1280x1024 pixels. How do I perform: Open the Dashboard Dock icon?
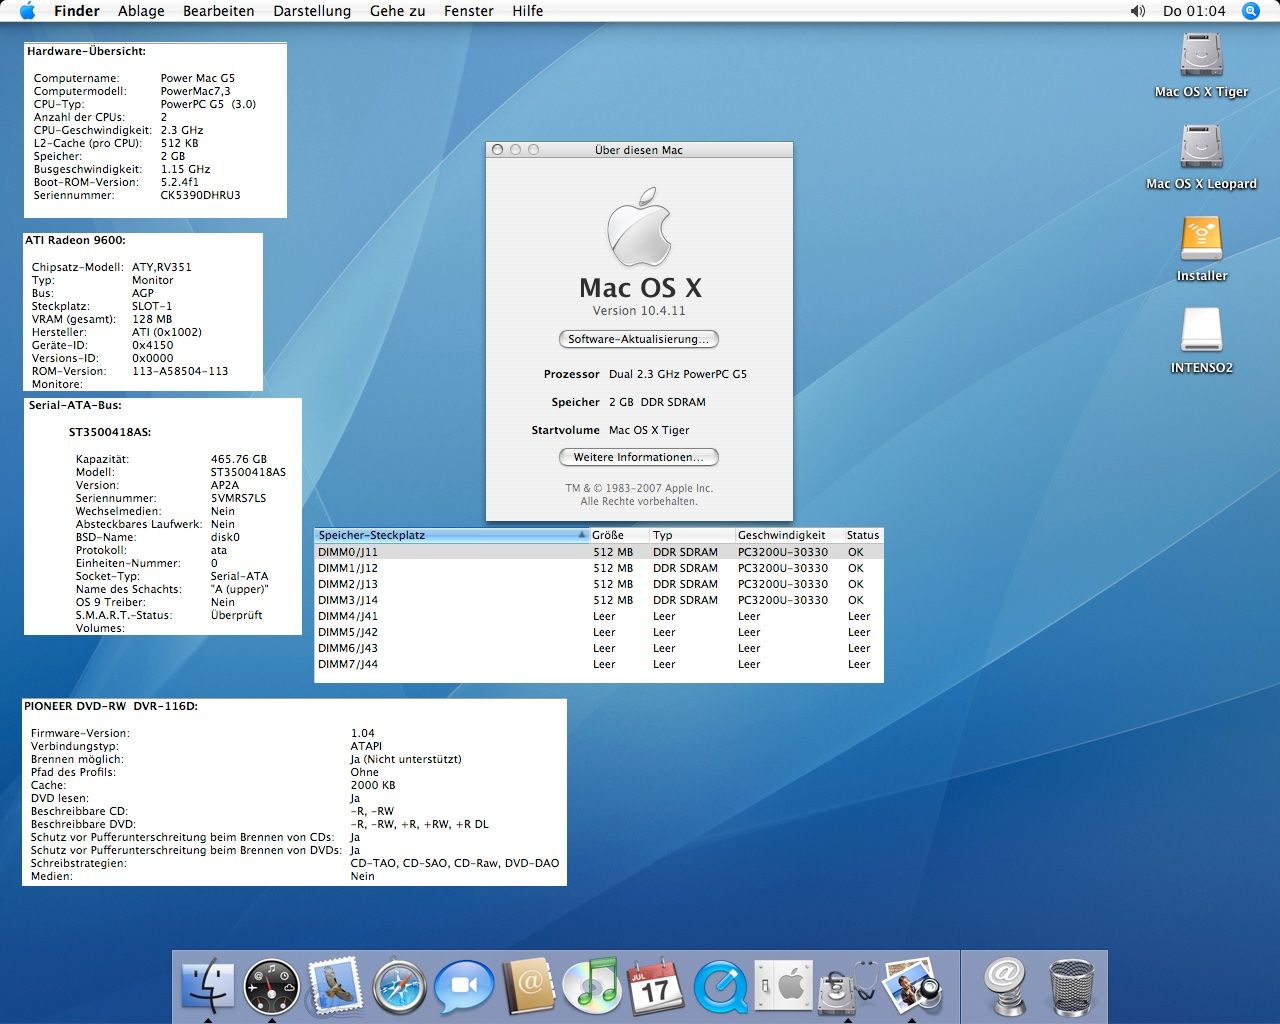tap(271, 985)
